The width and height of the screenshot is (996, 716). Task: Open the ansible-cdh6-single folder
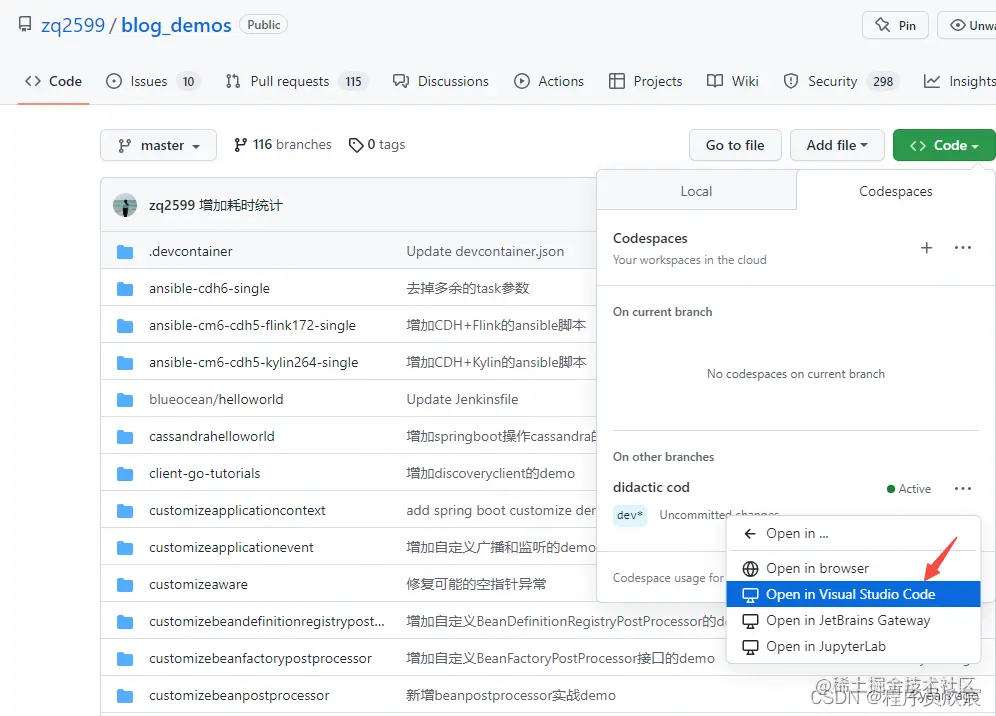pyautogui.click(x=209, y=288)
